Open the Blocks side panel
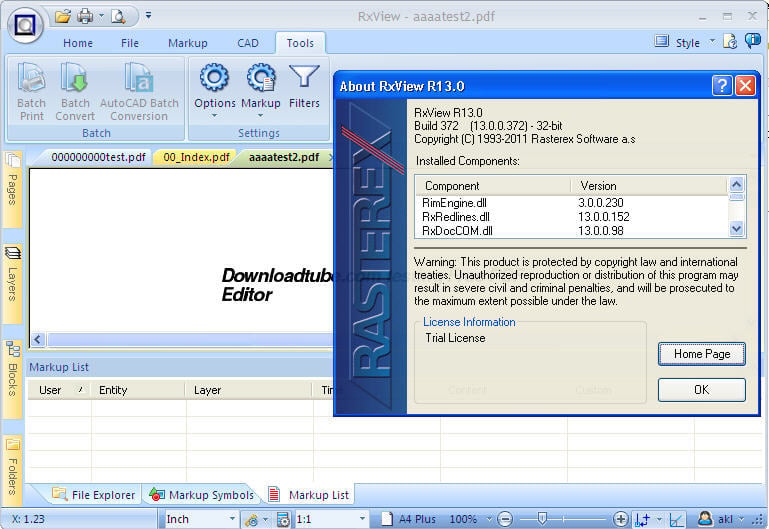 (x=12, y=378)
